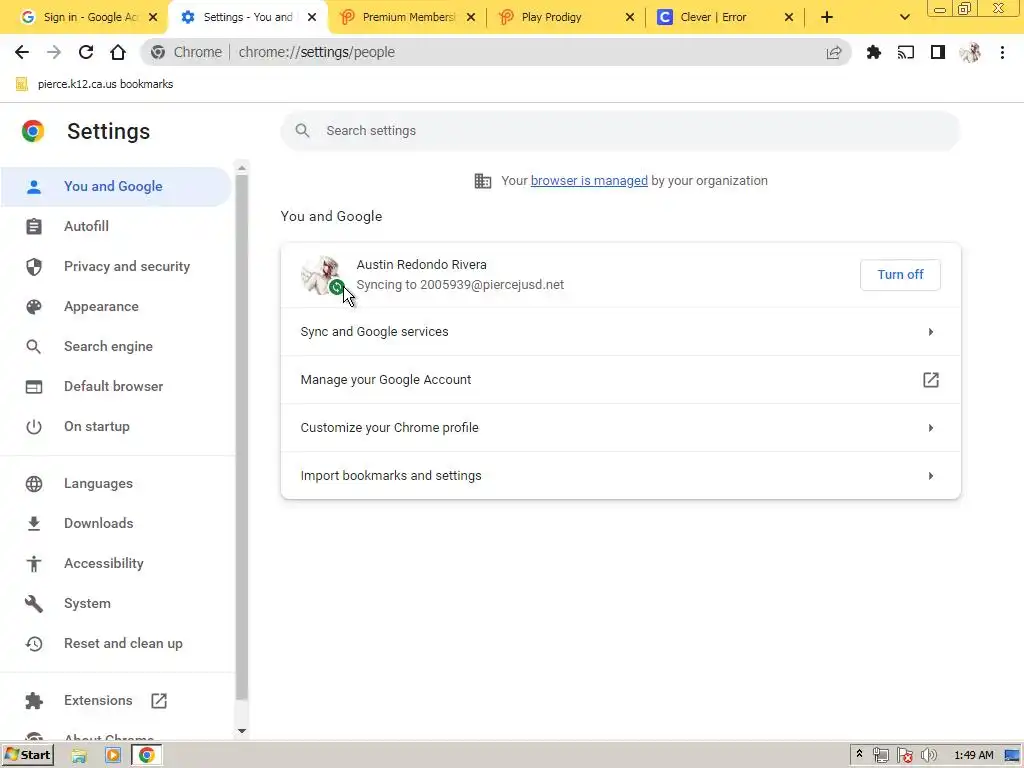Click the network tray icon
This screenshot has width=1024, height=768.
pos(880,756)
